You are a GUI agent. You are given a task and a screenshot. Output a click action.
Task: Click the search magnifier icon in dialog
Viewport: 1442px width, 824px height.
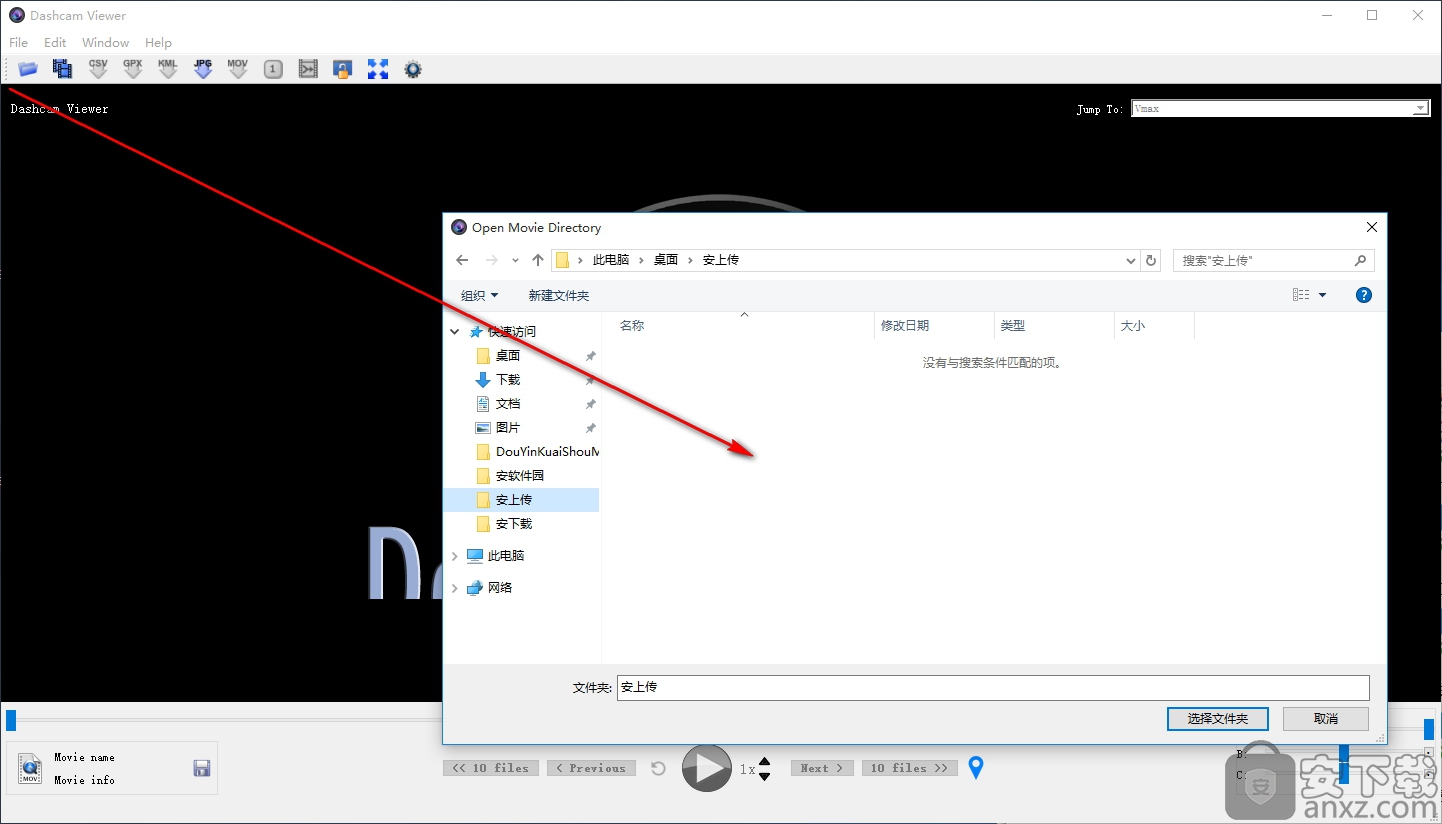point(1360,260)
